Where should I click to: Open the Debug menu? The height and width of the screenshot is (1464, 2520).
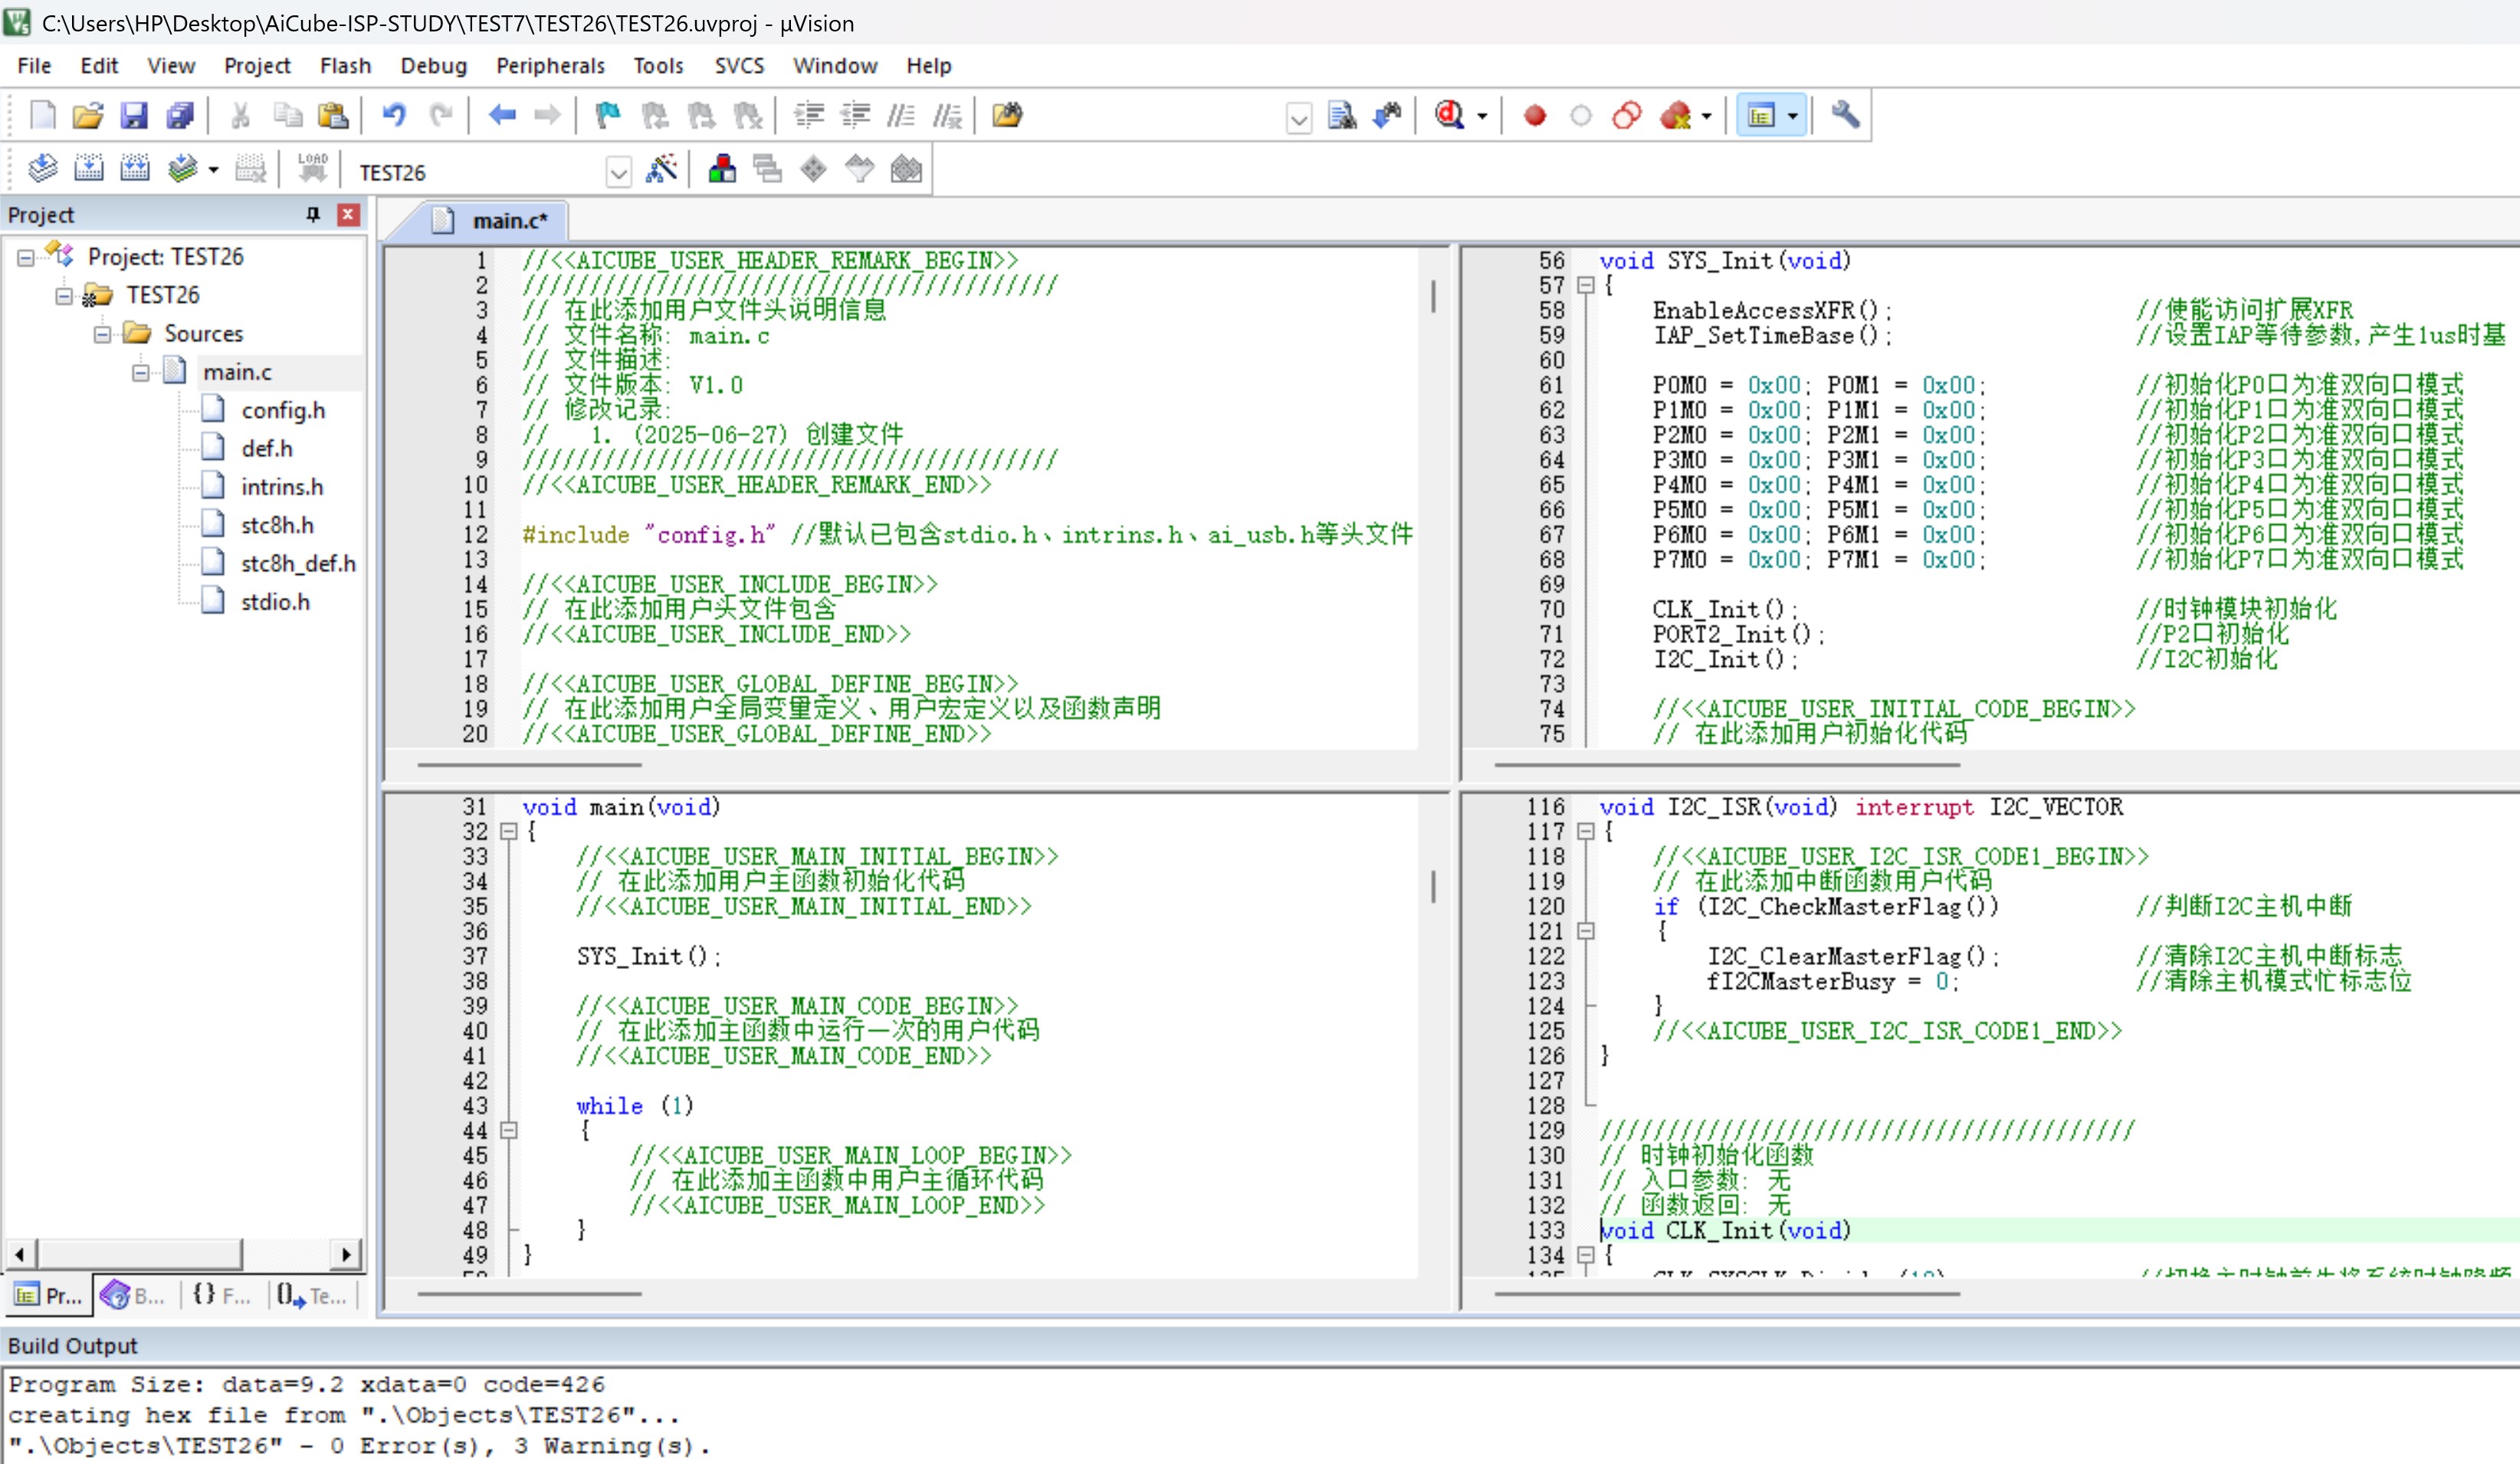[433, 66]
